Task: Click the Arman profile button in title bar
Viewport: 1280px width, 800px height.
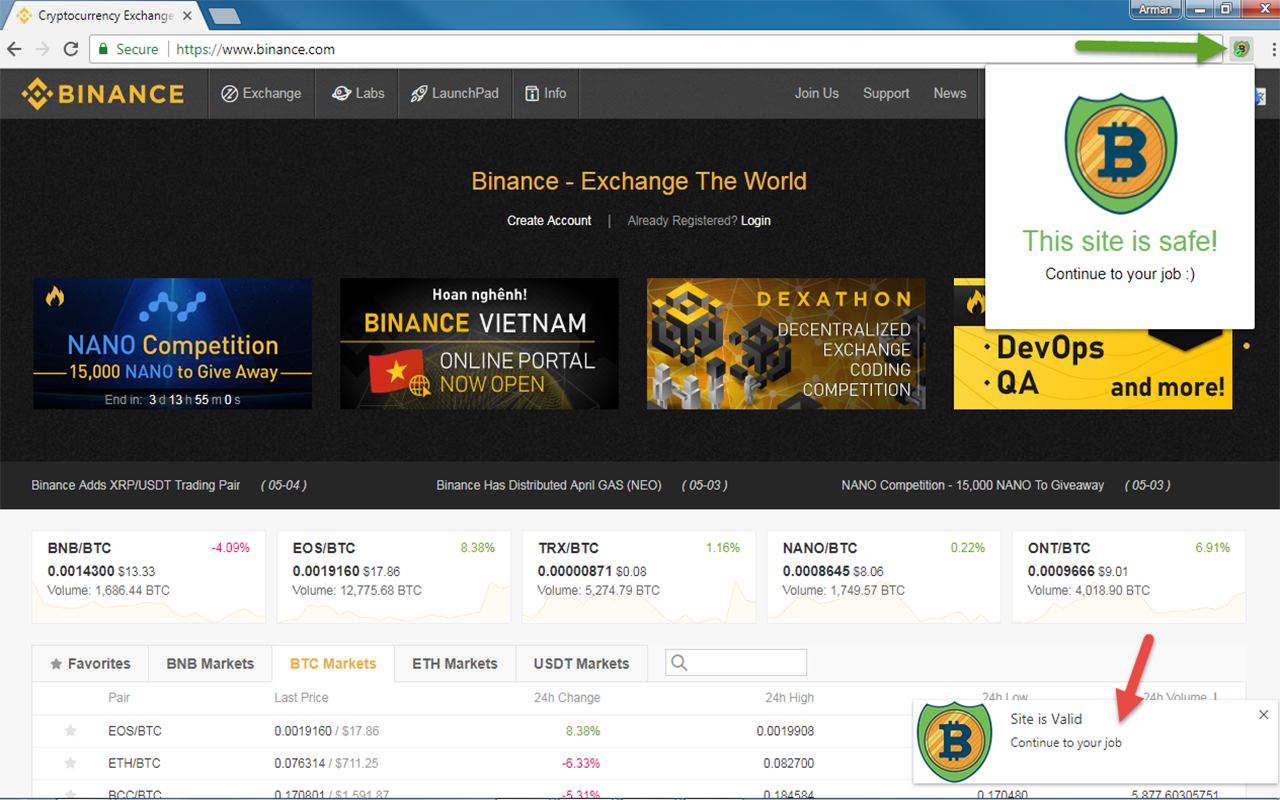Action: [1155, 9]
